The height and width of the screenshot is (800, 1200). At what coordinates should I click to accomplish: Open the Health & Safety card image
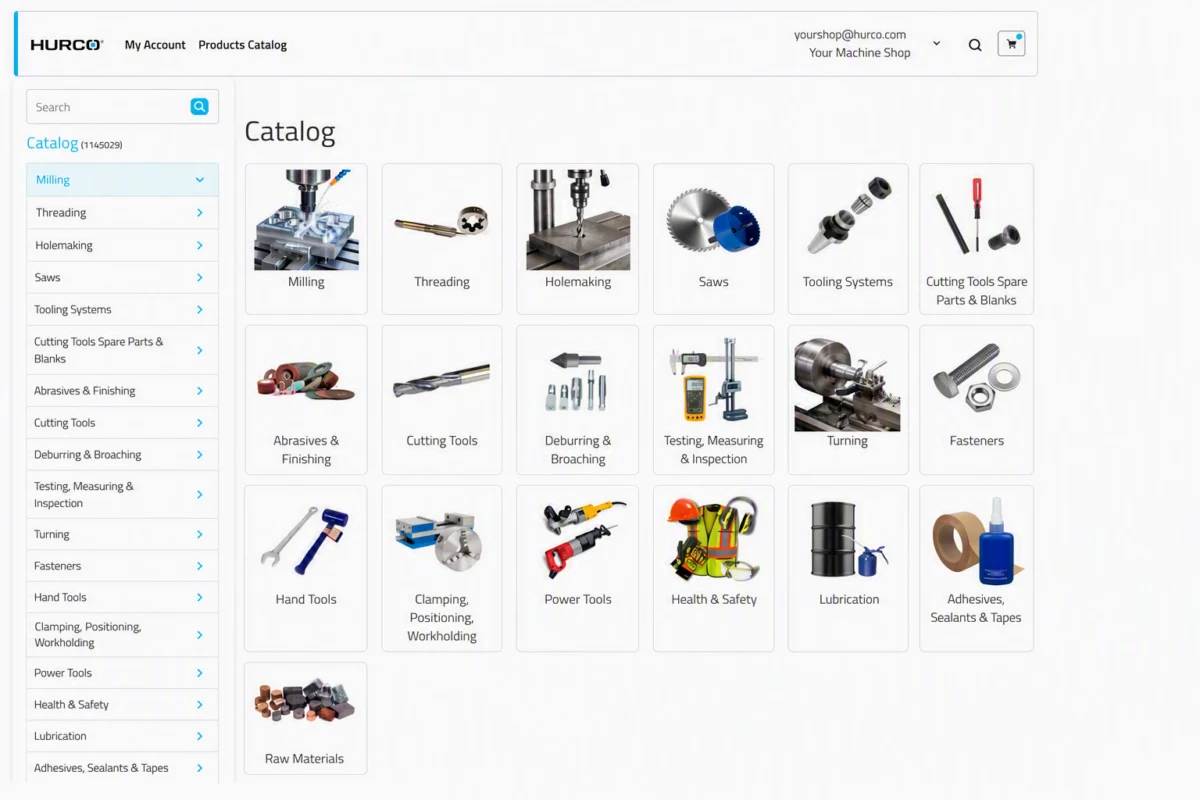coord(714,539)
